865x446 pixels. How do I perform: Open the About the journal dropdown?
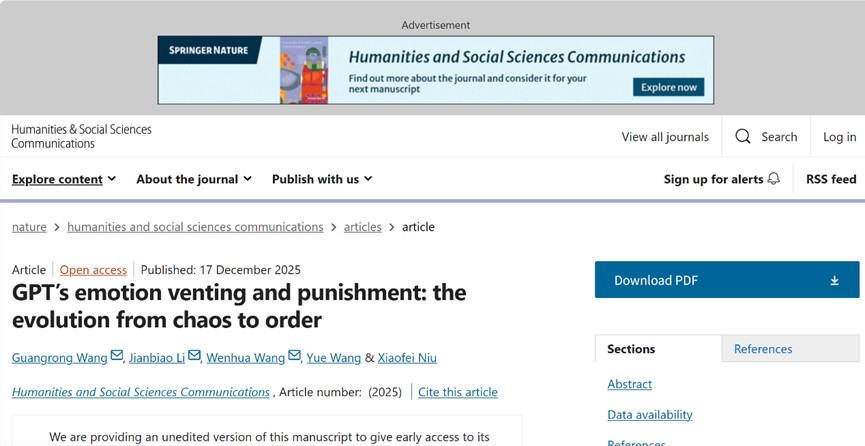(194, 179)
